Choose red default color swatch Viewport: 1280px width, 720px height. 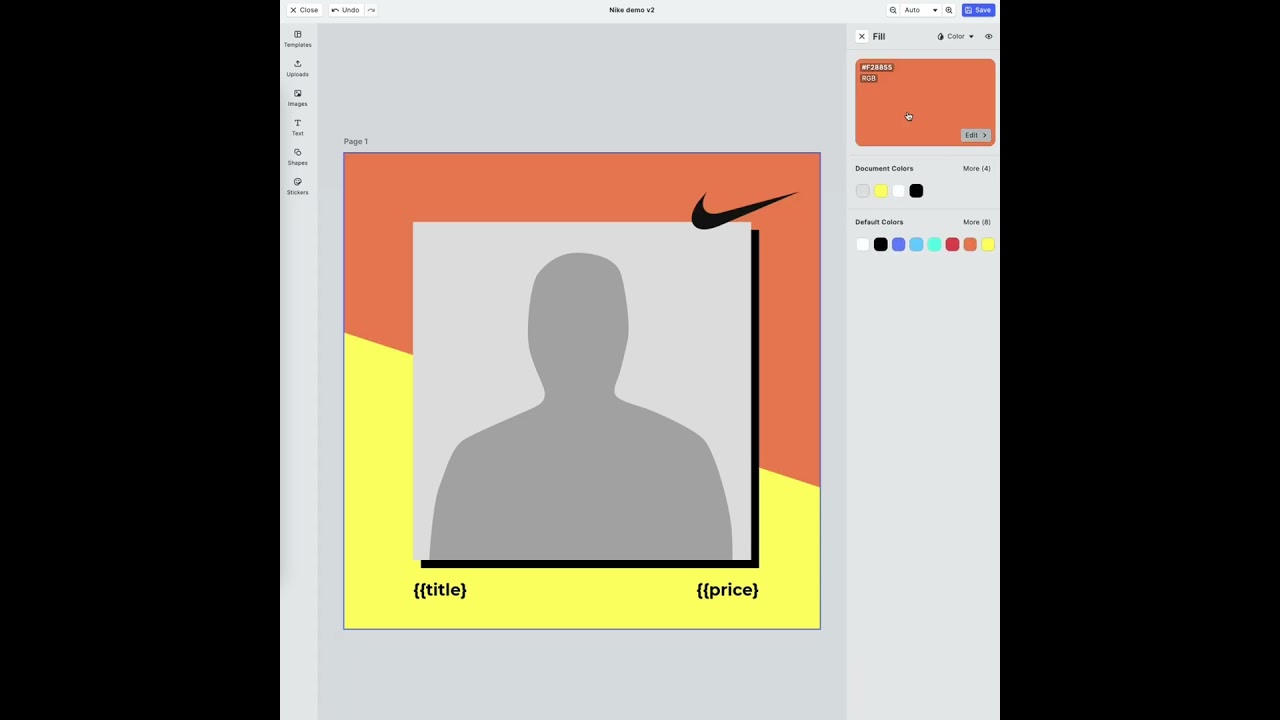point(952,244)
